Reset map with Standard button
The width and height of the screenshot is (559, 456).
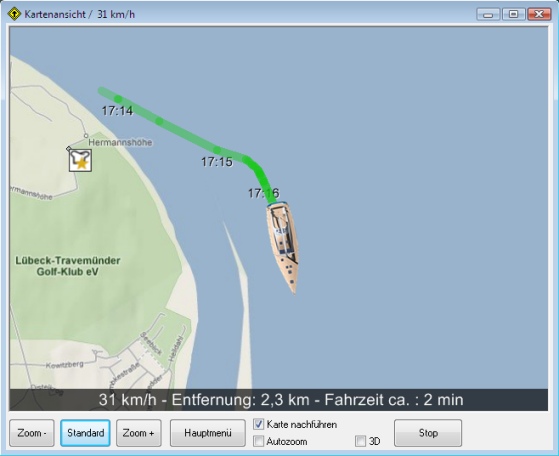pyautogui.click(x=86, y=433)
